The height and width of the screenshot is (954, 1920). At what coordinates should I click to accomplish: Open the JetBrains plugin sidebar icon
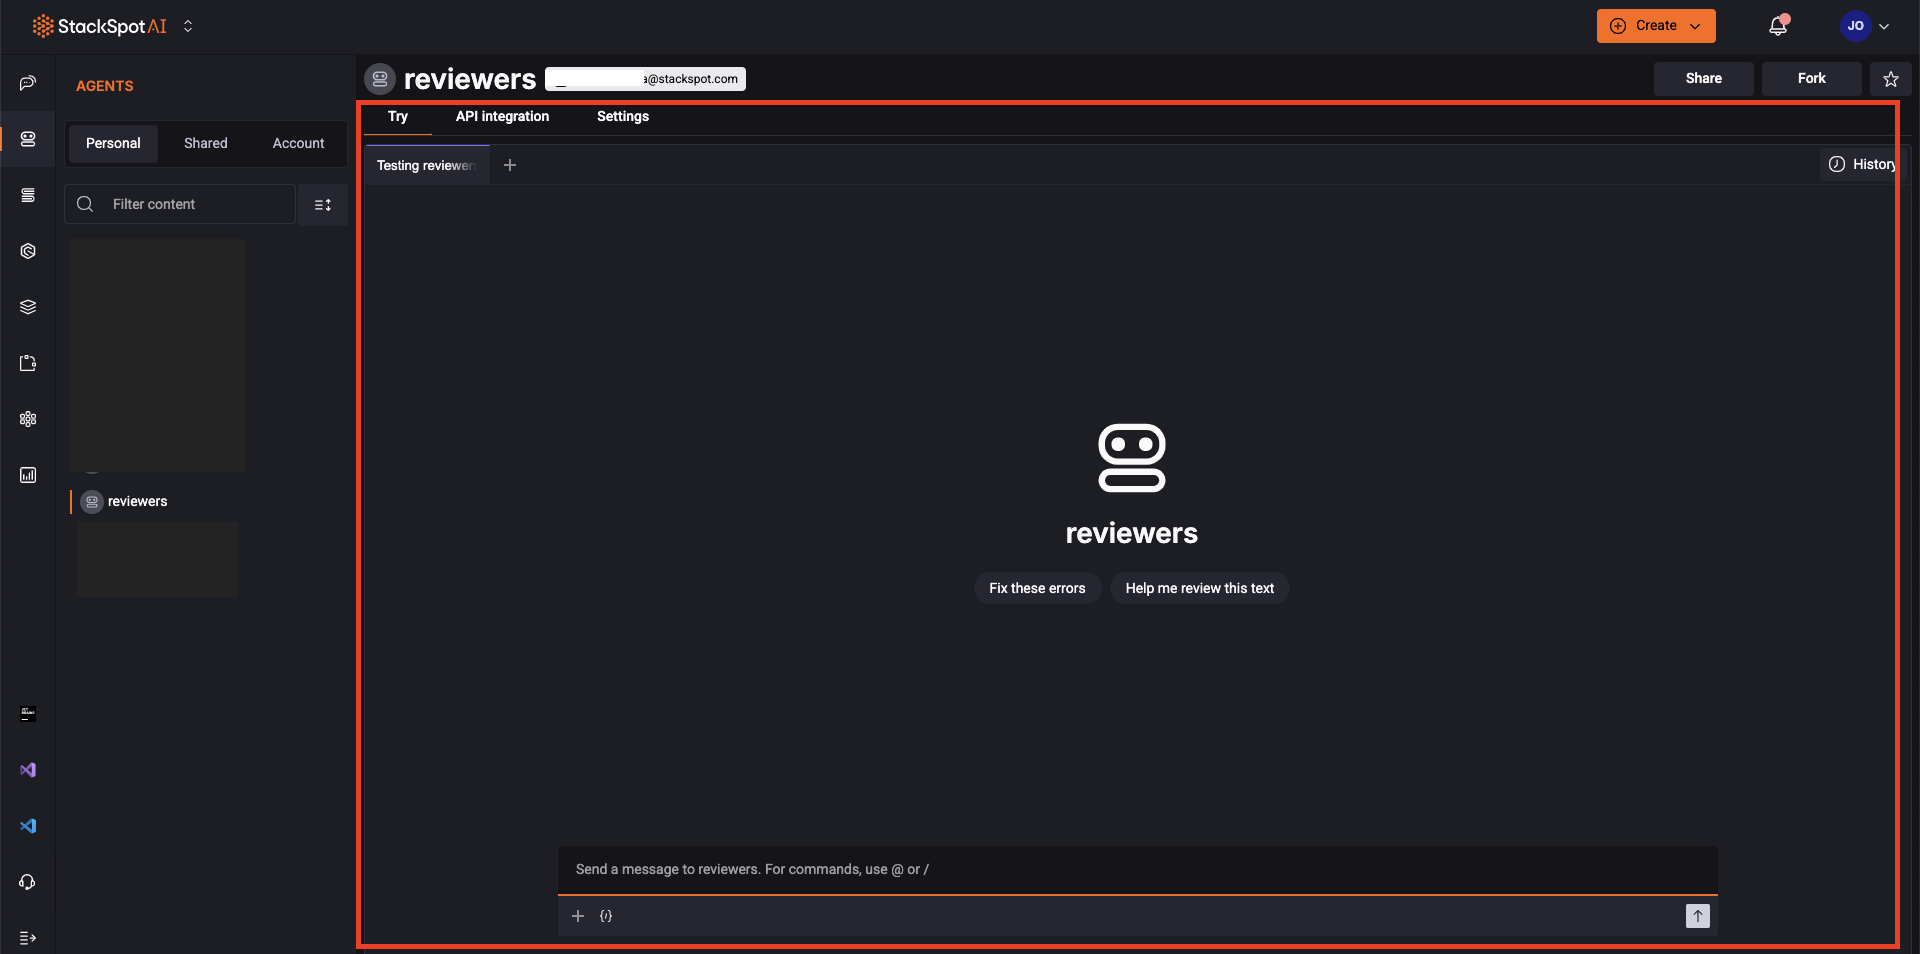pos(28,714)
